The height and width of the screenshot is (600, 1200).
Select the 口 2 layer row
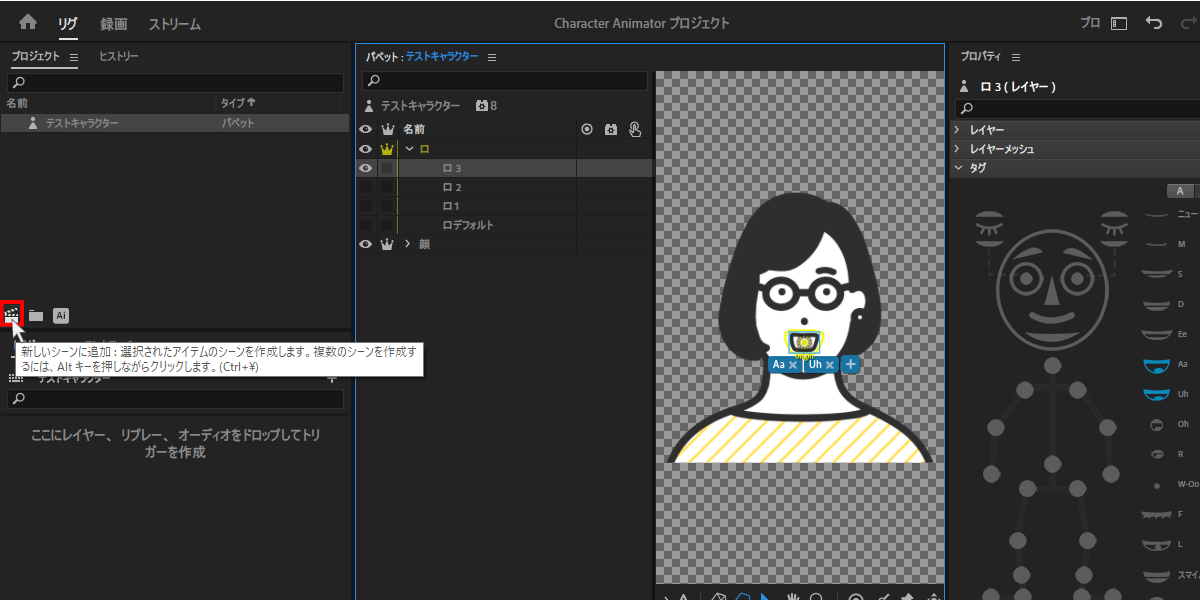point(505,187)
